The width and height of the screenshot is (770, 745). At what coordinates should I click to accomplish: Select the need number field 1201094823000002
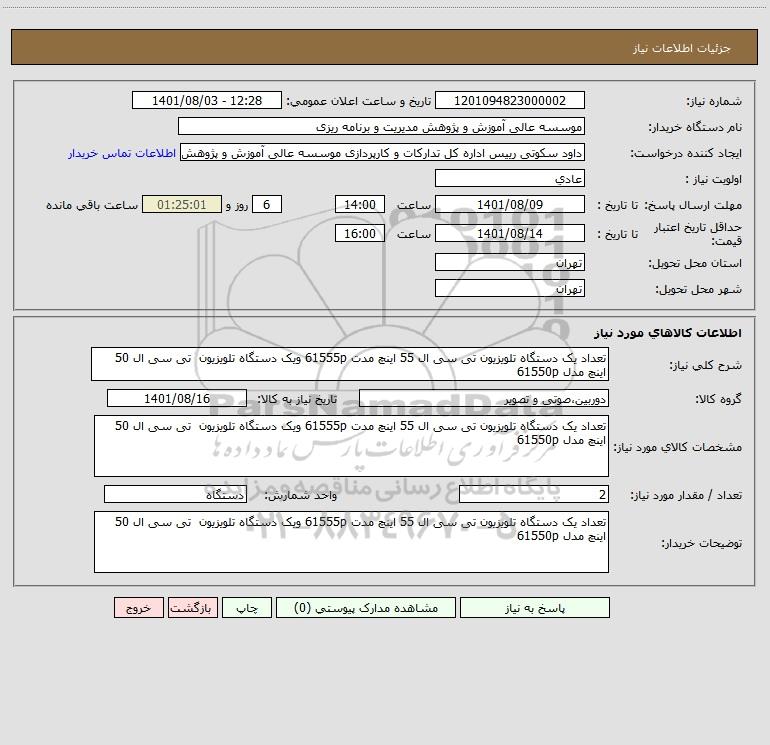point(510,100)
